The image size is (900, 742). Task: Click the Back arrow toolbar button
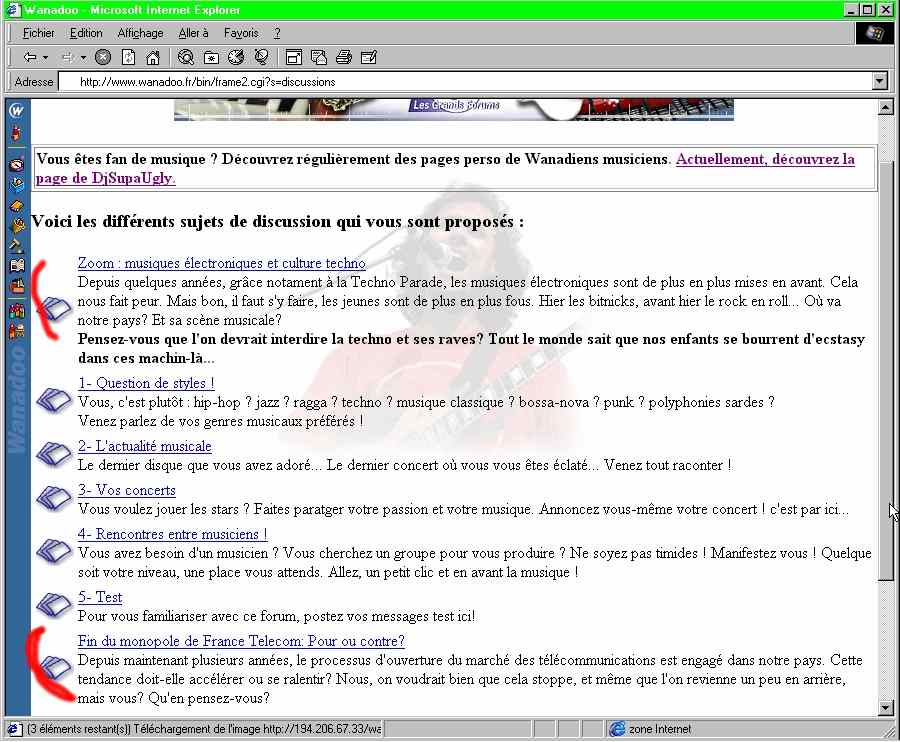[x=30, y=57]
